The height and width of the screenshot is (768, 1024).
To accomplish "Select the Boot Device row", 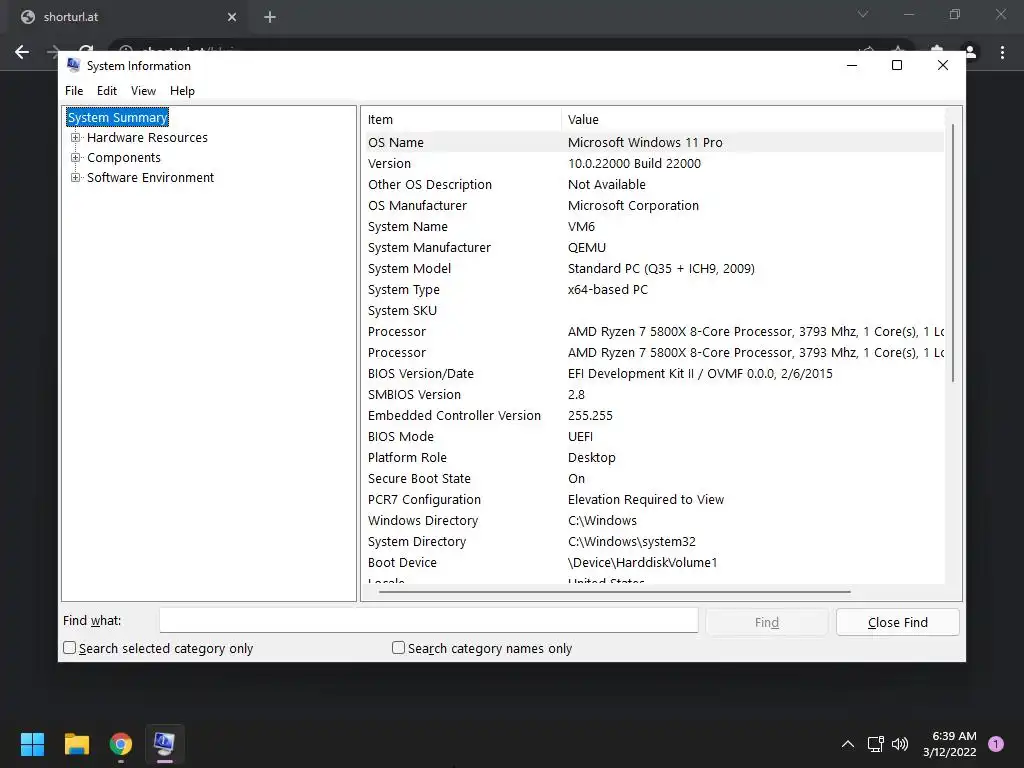I will (654, 562).
